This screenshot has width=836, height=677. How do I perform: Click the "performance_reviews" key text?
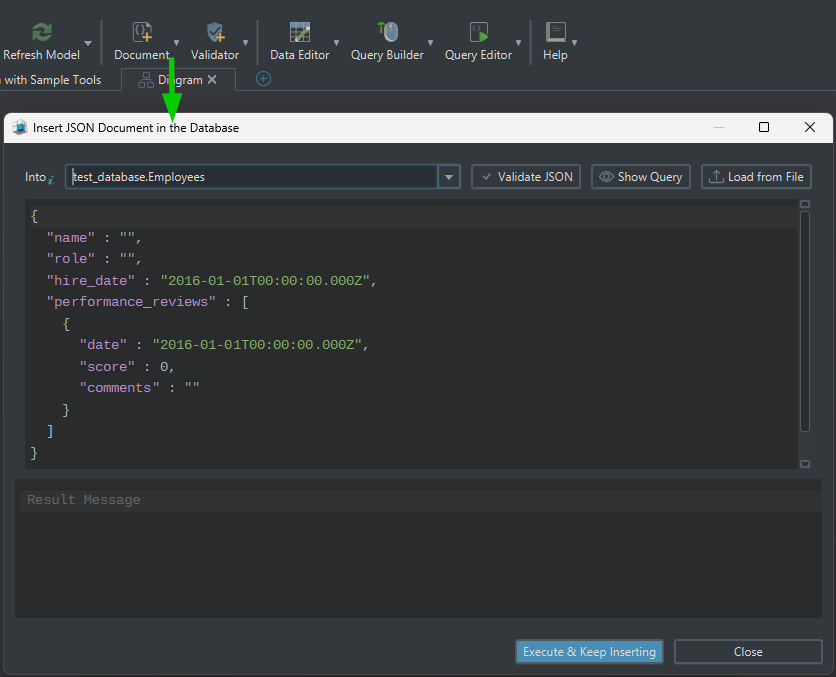click(131, 302)
